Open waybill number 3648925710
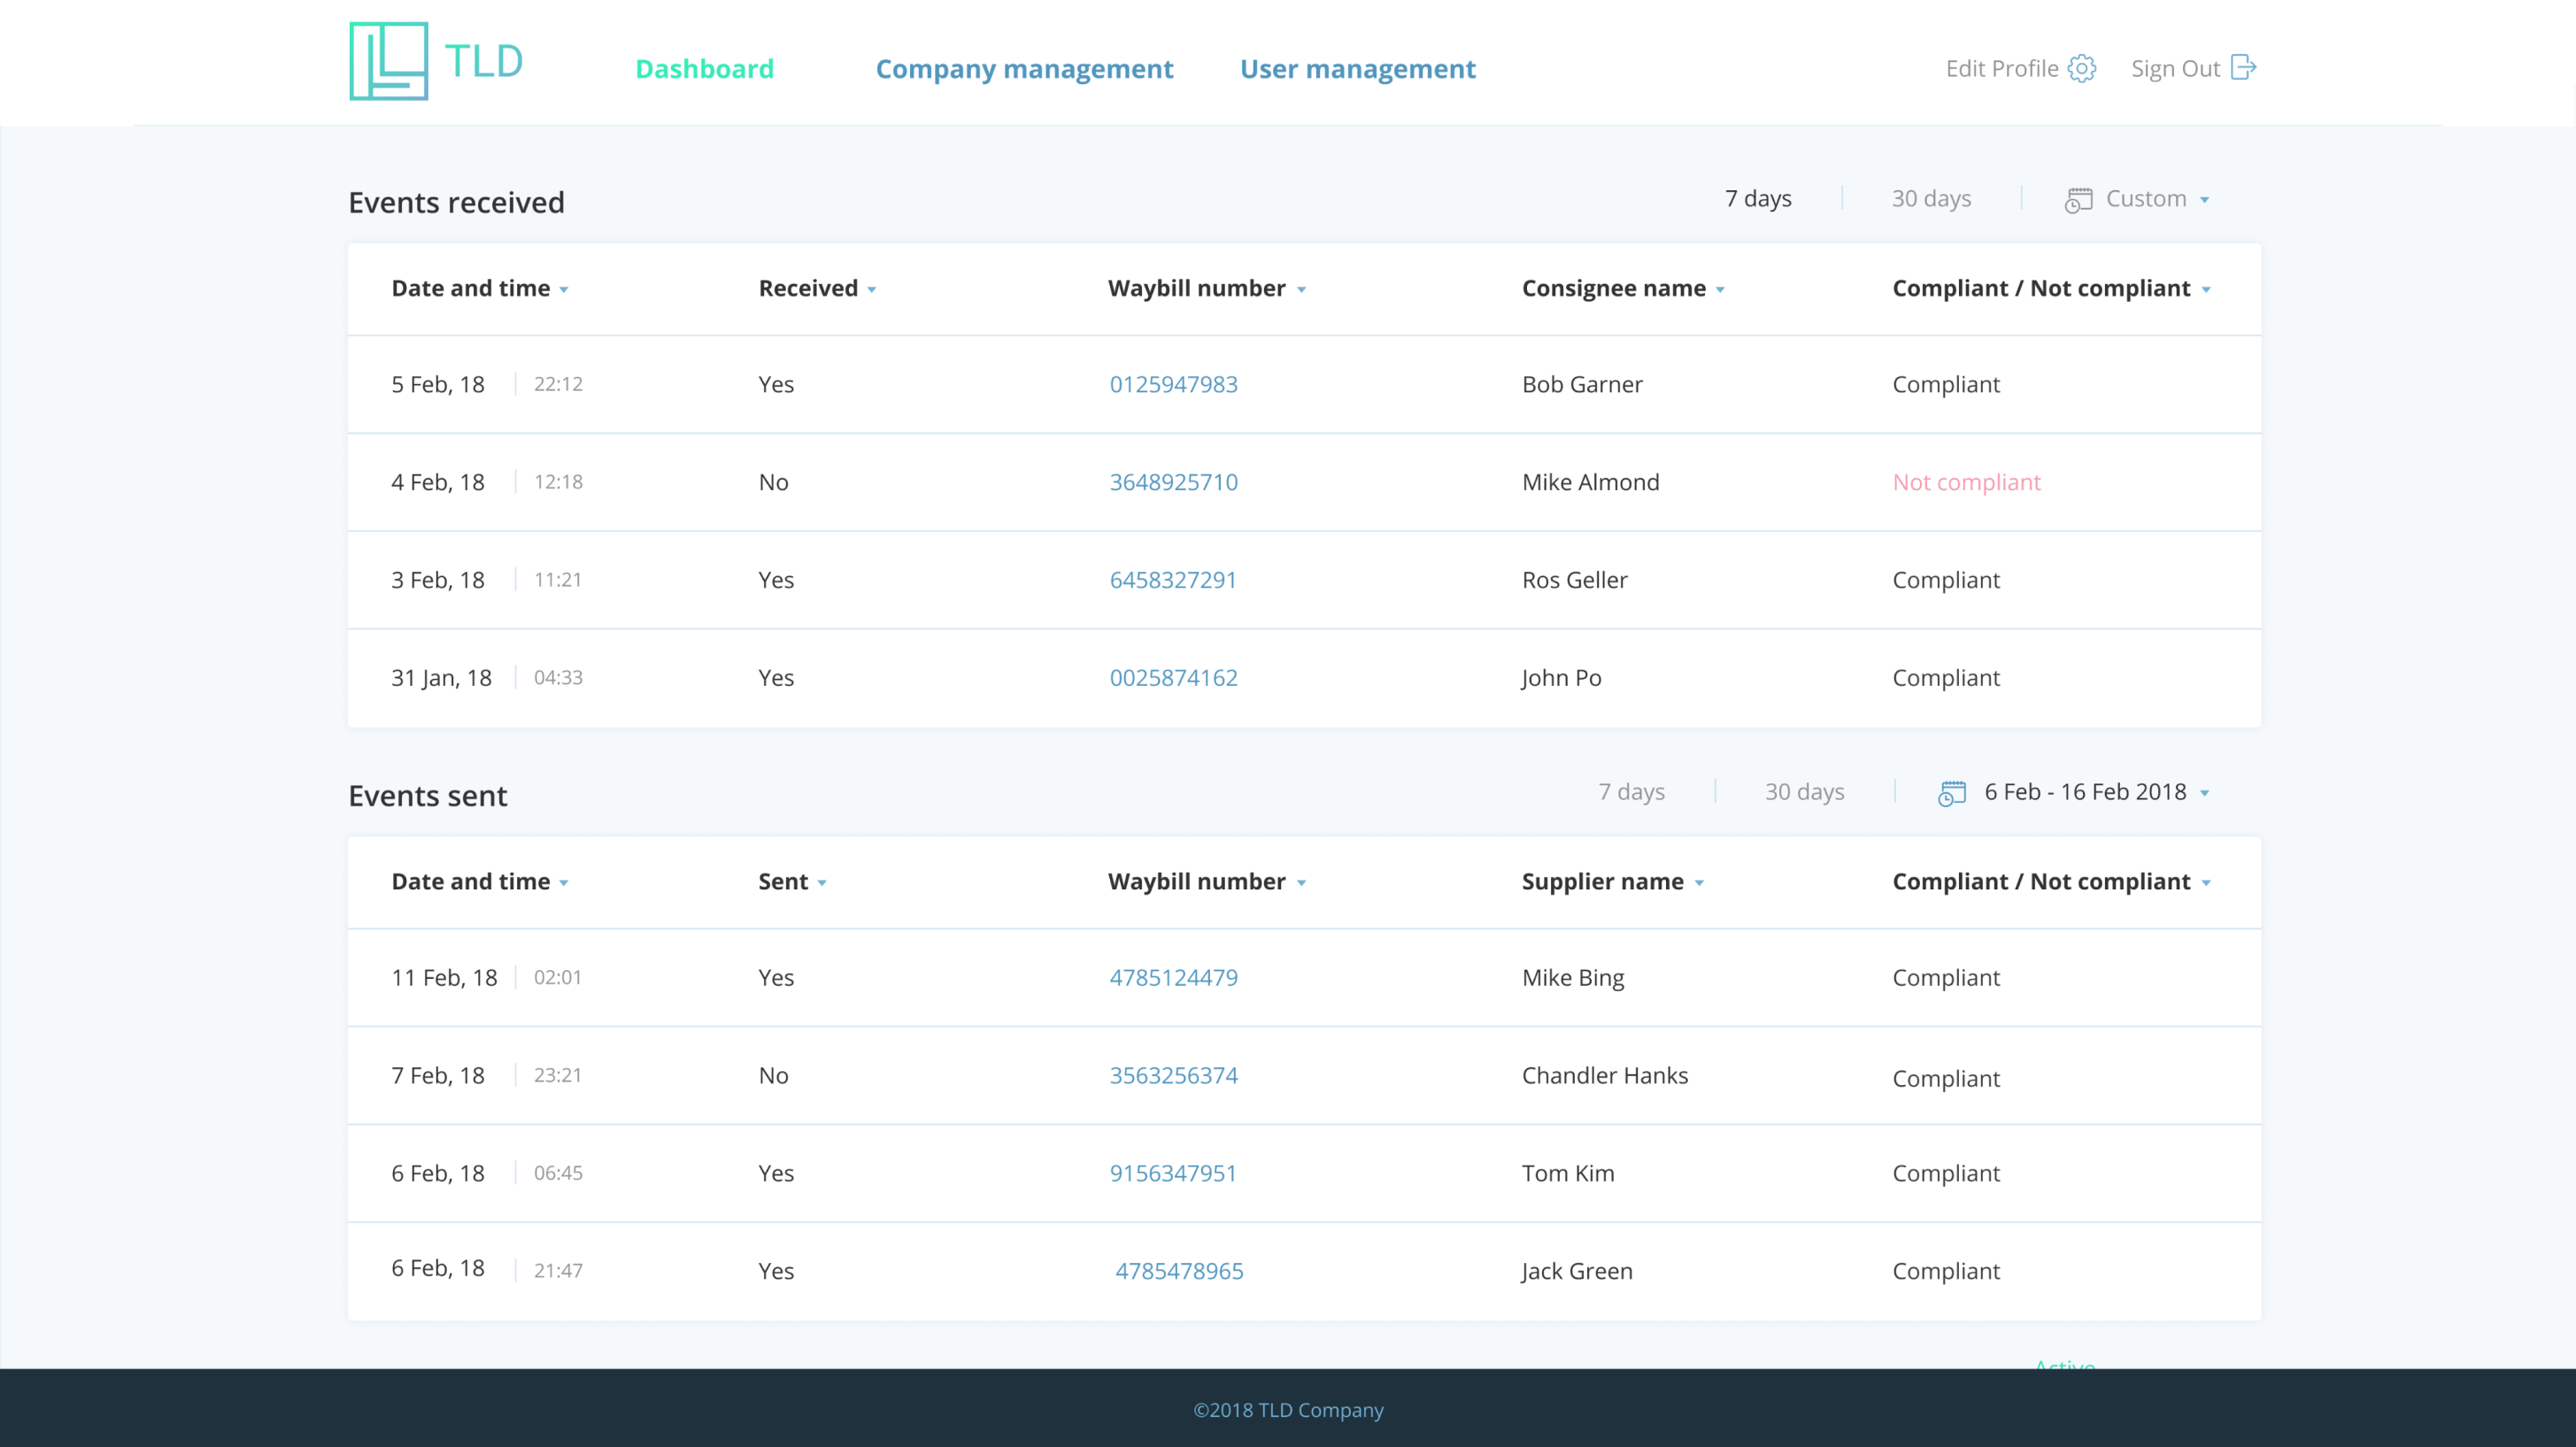 click(1173, 482)
